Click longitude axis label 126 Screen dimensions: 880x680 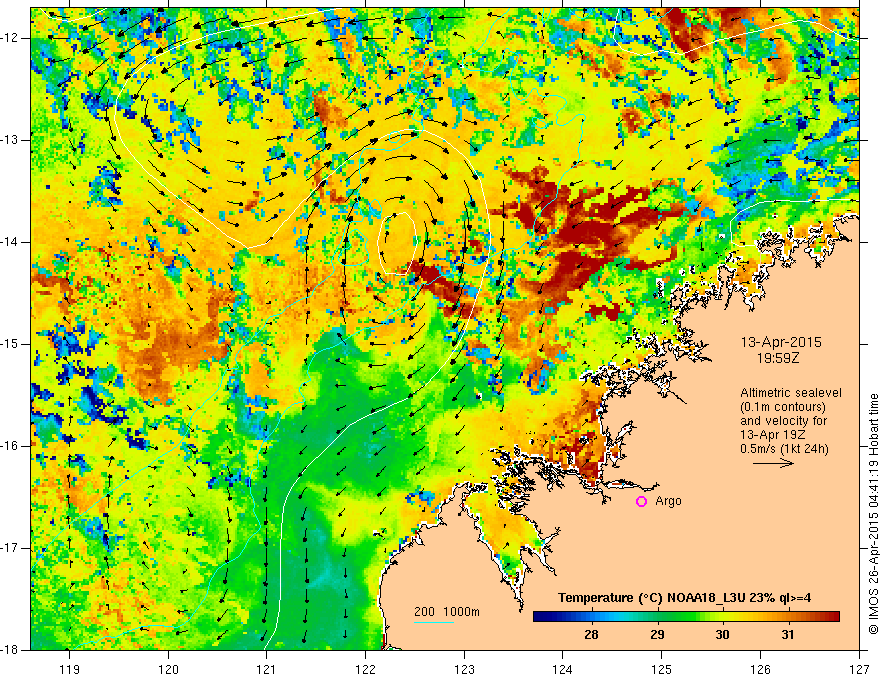point(760,669)
